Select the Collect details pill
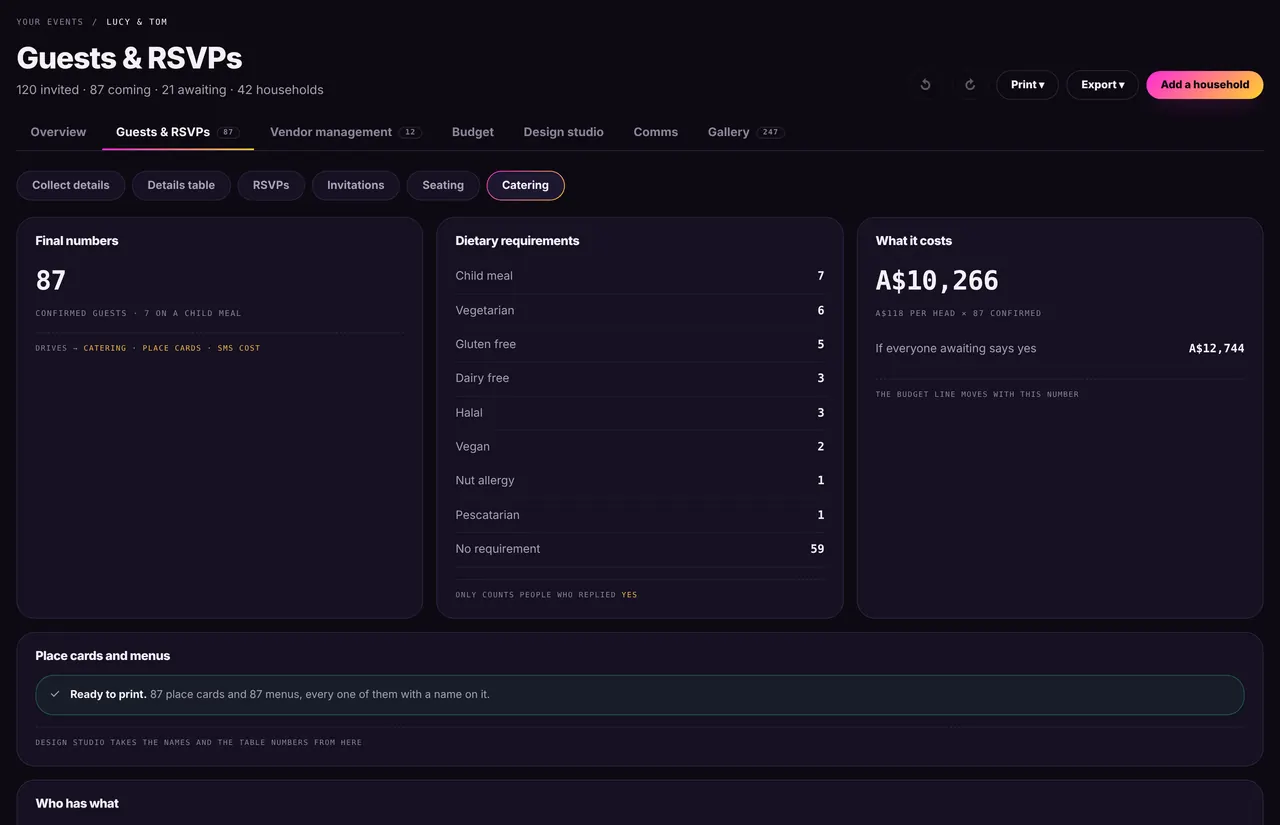This screenshot has height=825, width=1280. (71, 185)
